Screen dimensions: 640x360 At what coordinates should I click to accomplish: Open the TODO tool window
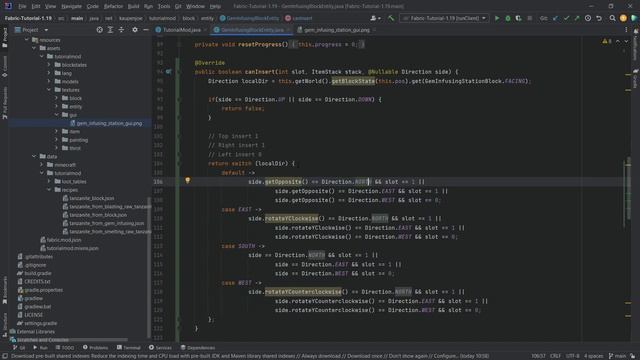click(64, 348)
